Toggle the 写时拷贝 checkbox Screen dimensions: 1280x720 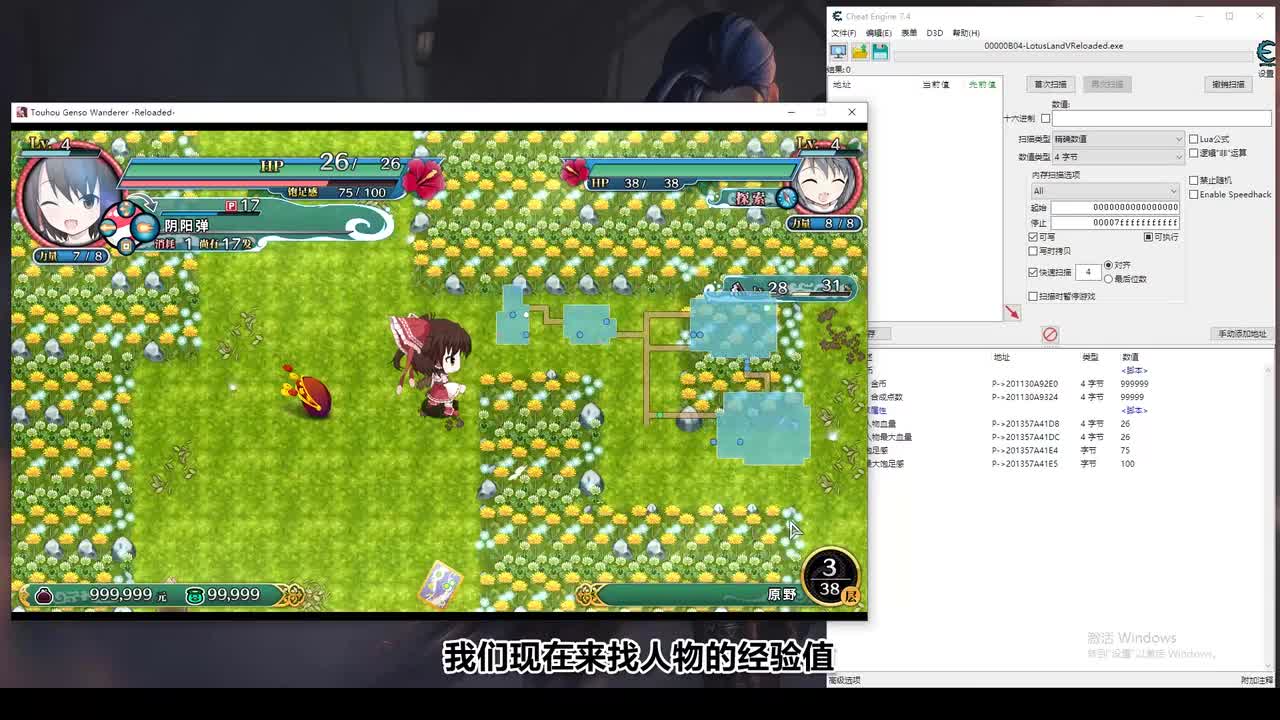tap(1034, 251)
